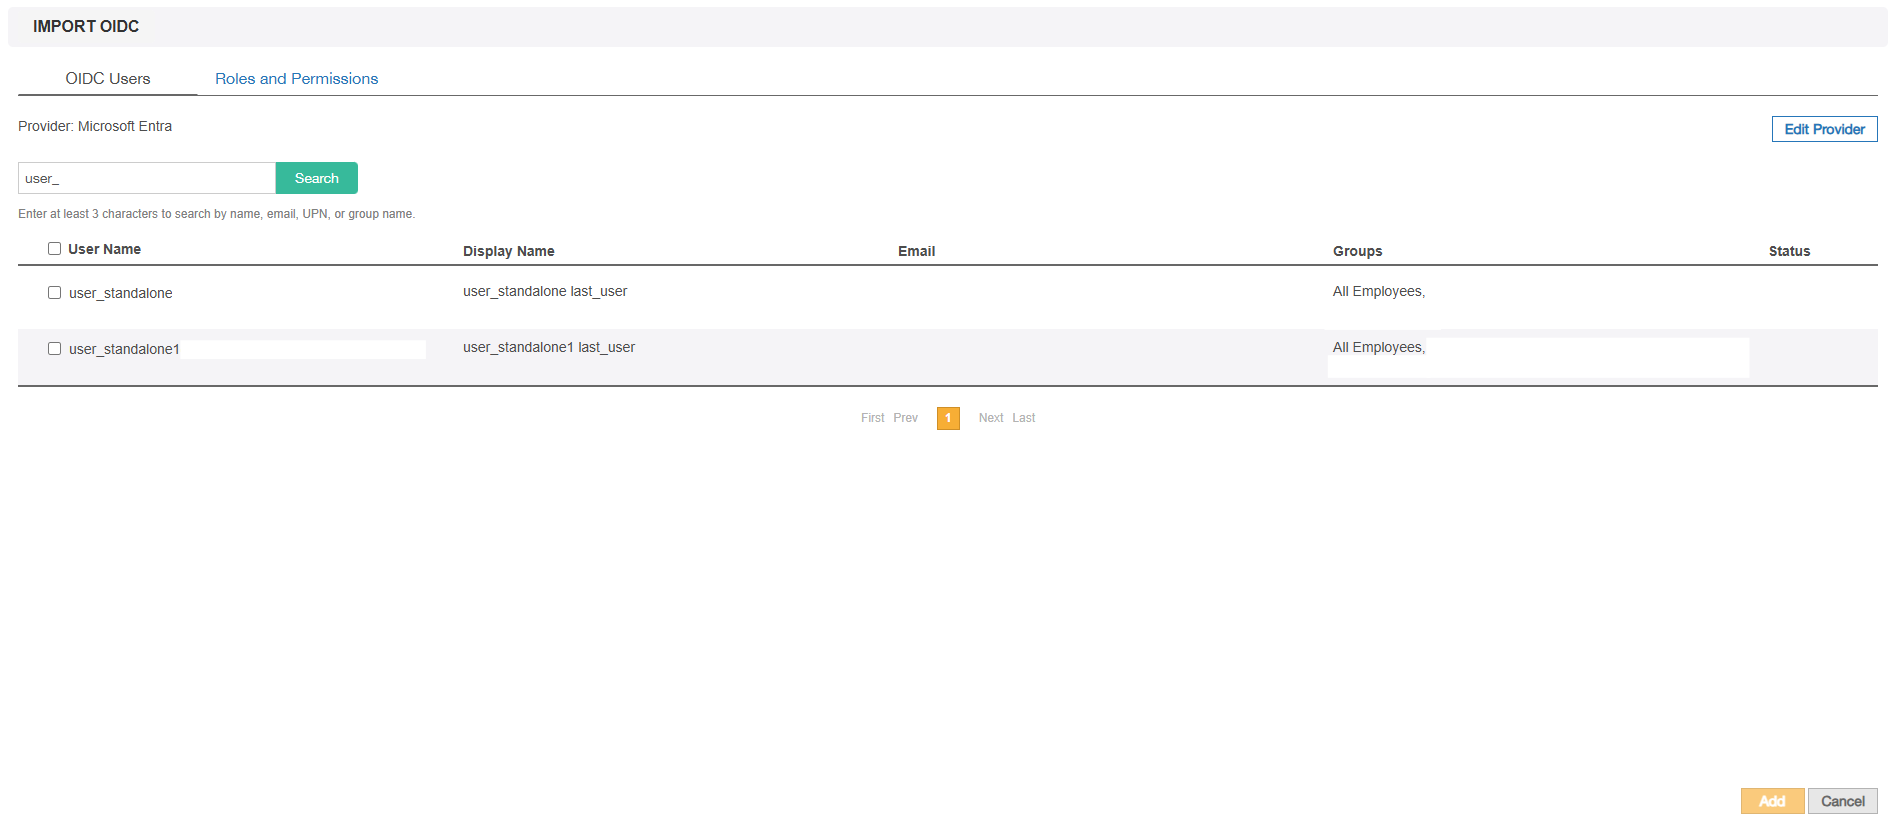Select the user_standalone1 username text

tap(124, 349)
